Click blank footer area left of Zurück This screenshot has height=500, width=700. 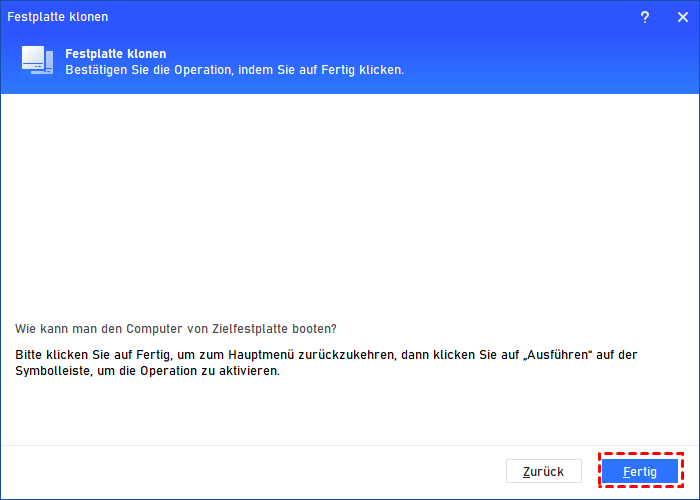pyautogui.click(x=250, y=471)
